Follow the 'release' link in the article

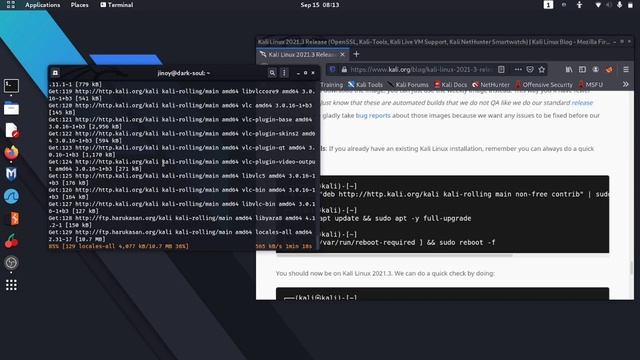[x=582, y=102]
